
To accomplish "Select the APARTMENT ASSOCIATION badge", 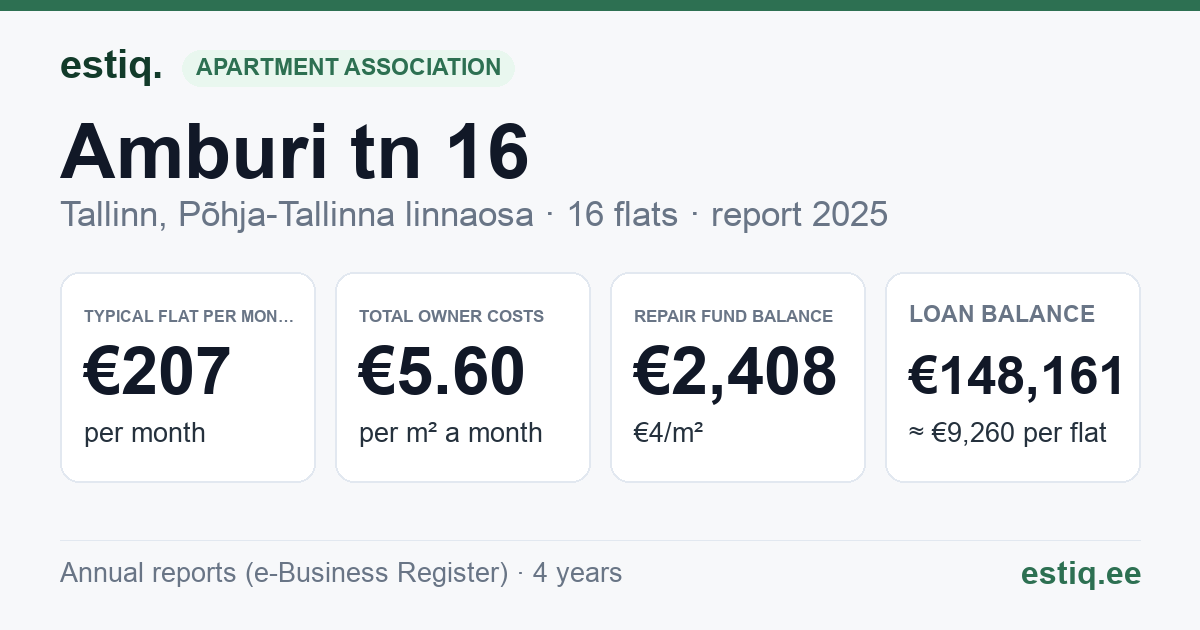I will tap(348, 67).
